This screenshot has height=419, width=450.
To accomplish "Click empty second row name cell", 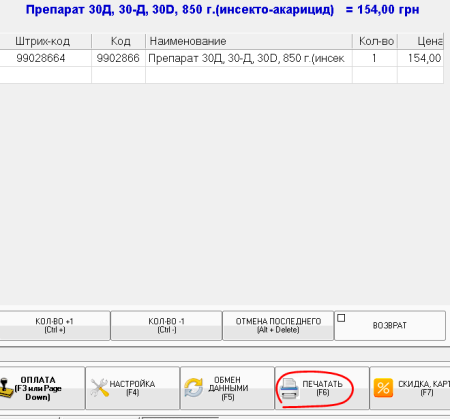I will (249, 75).
